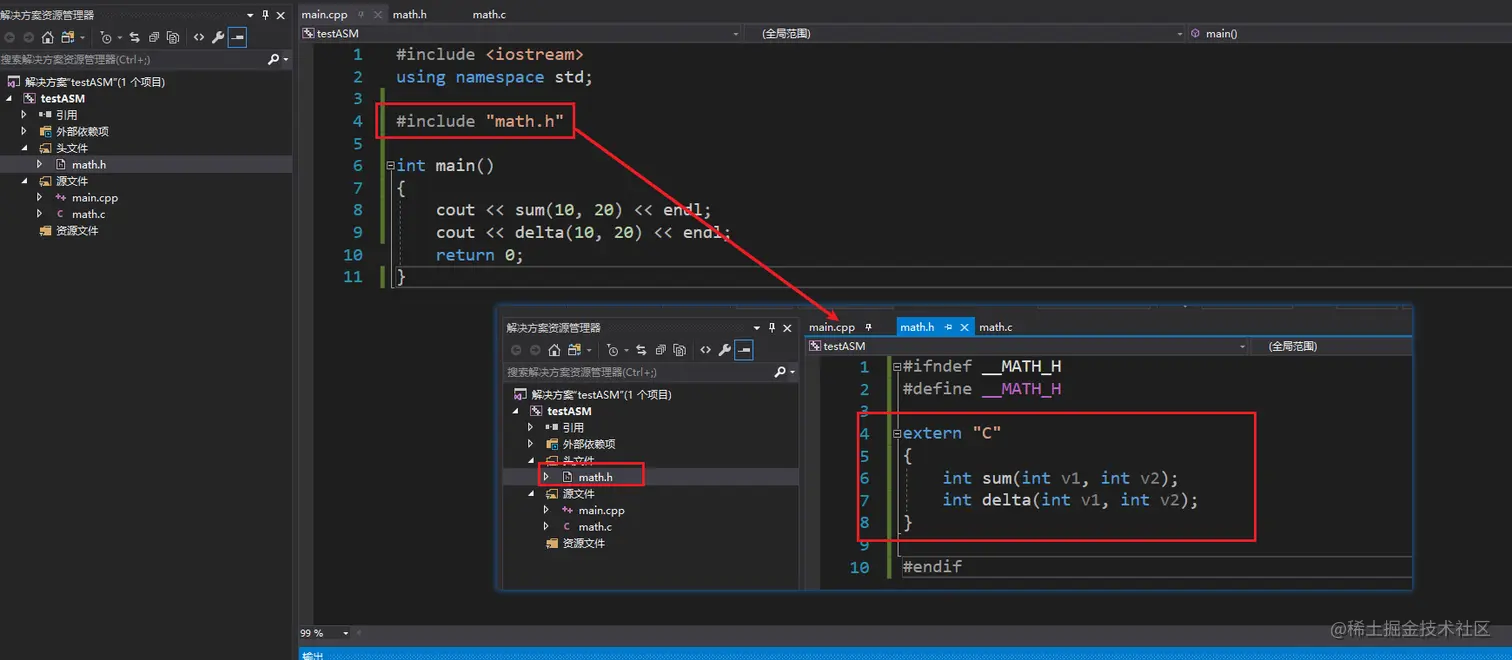Open 99 % zoom level dropdown
The height and width of the screenshot is (660, 1512).
346,633
